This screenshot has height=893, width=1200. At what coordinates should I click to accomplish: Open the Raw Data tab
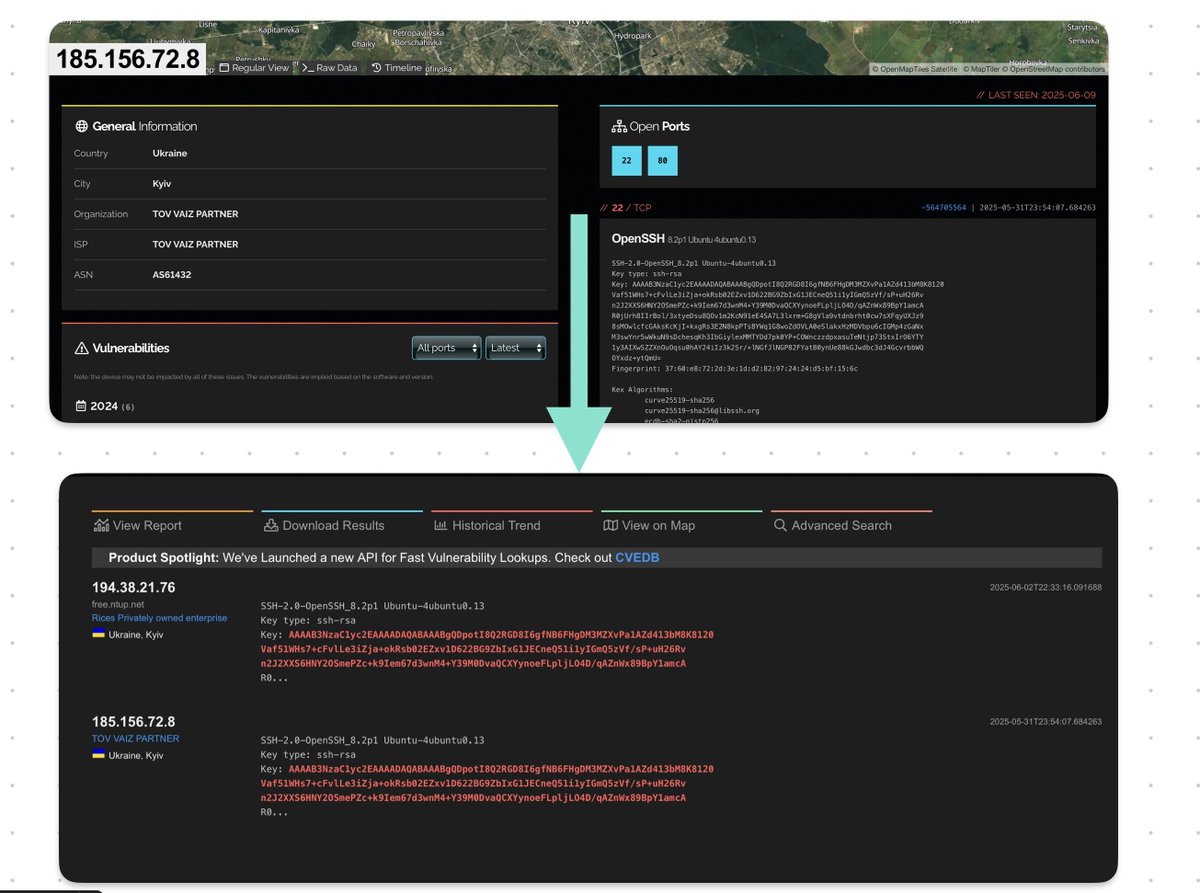[x=330, y=68]
